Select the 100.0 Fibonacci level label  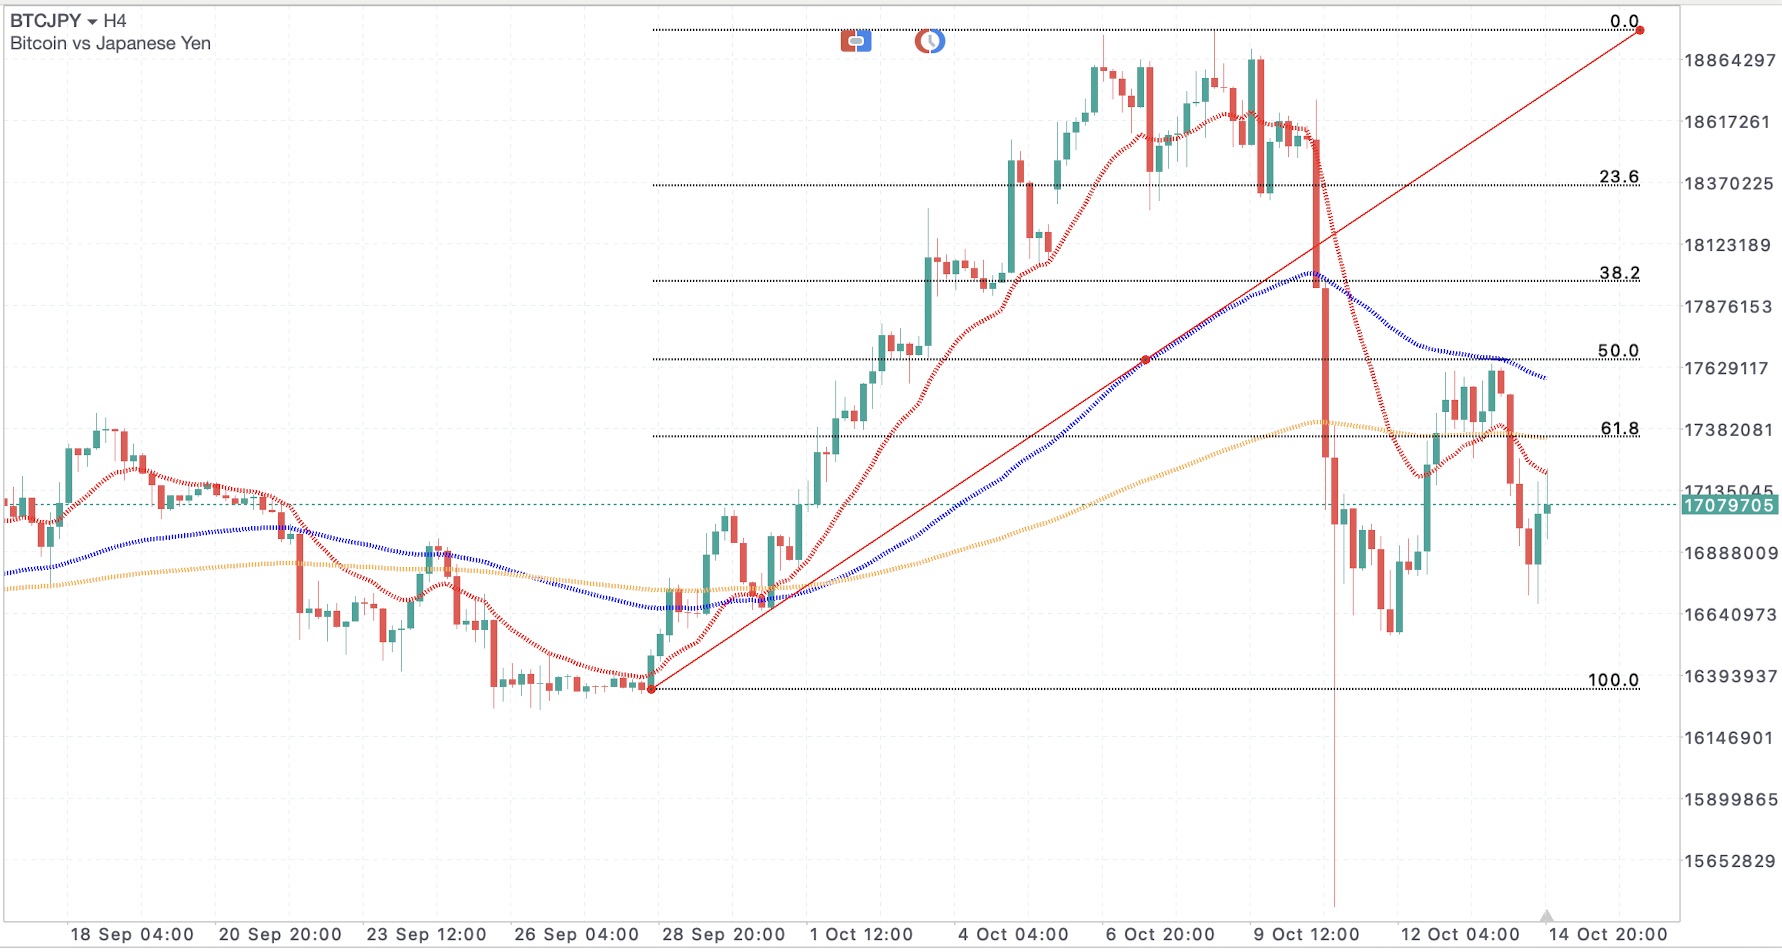[1613, 680]
